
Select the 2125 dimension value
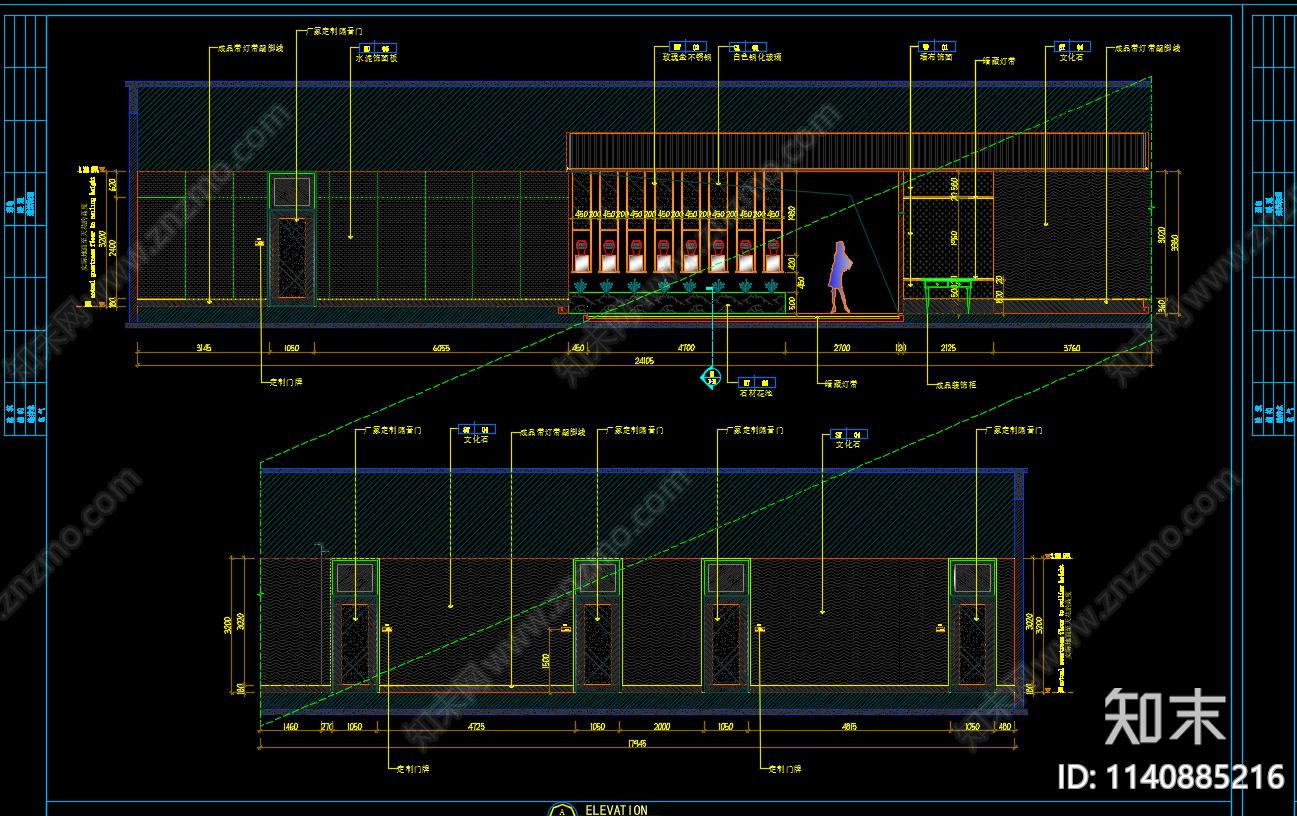[948, 348]
